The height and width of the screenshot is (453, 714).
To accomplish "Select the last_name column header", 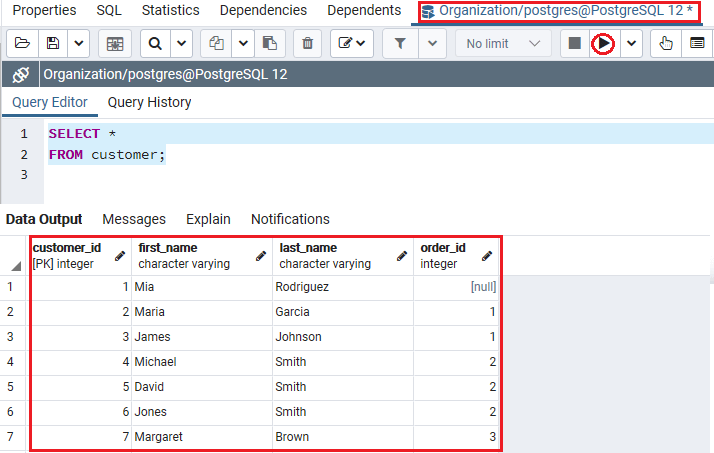I will point(343,256).
